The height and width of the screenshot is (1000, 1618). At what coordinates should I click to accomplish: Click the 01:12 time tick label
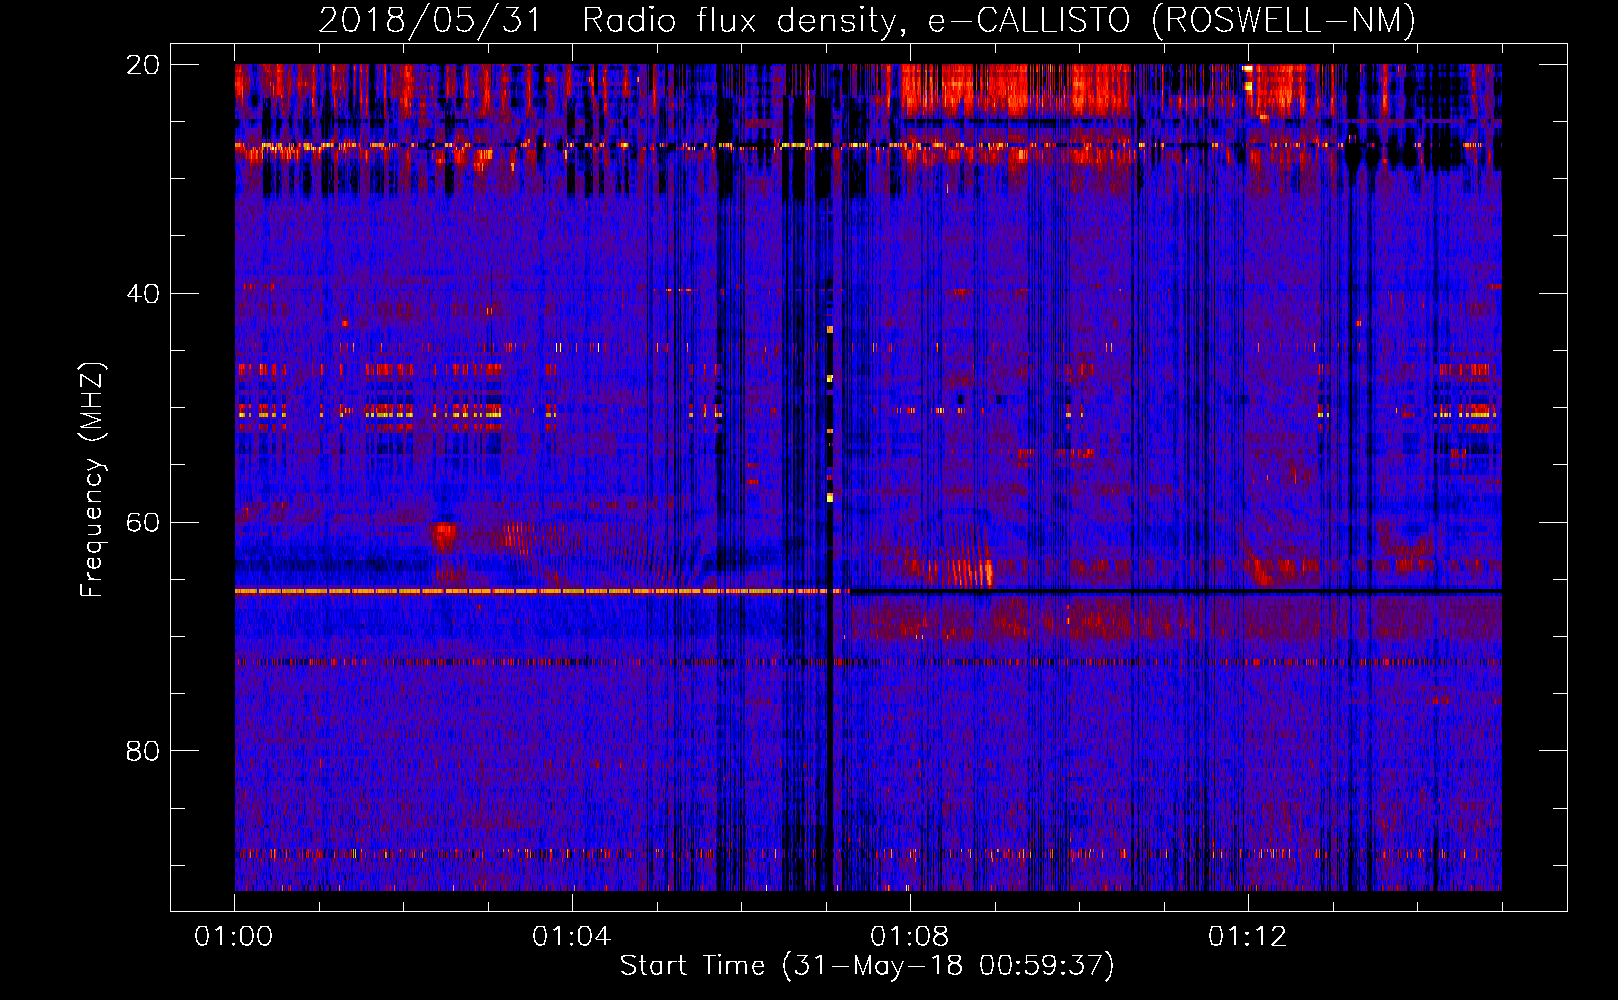coord(1247,937)
